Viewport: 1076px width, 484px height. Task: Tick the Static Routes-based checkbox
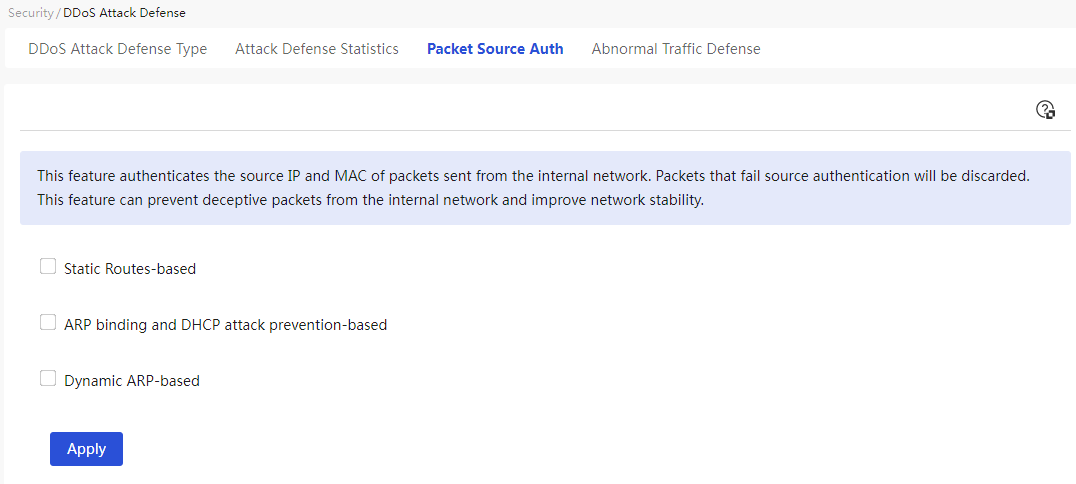(47, 266)
